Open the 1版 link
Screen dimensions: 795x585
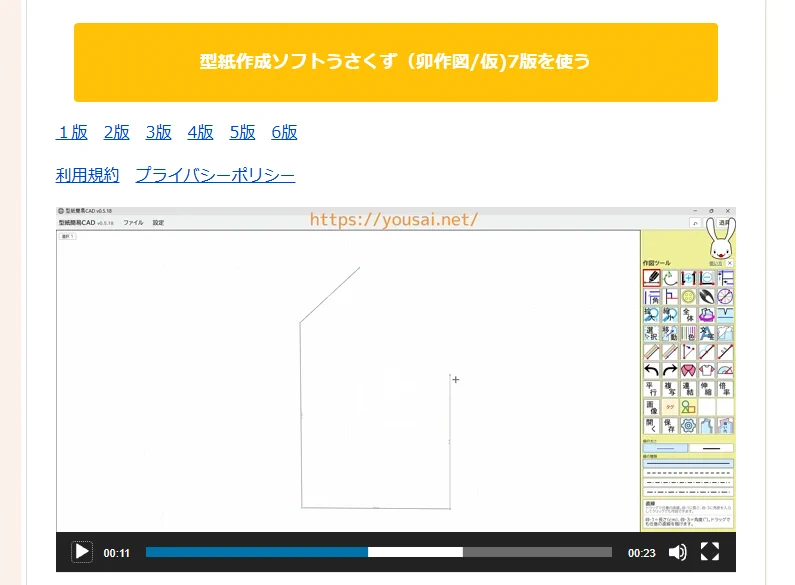click(x=72, y=132)
